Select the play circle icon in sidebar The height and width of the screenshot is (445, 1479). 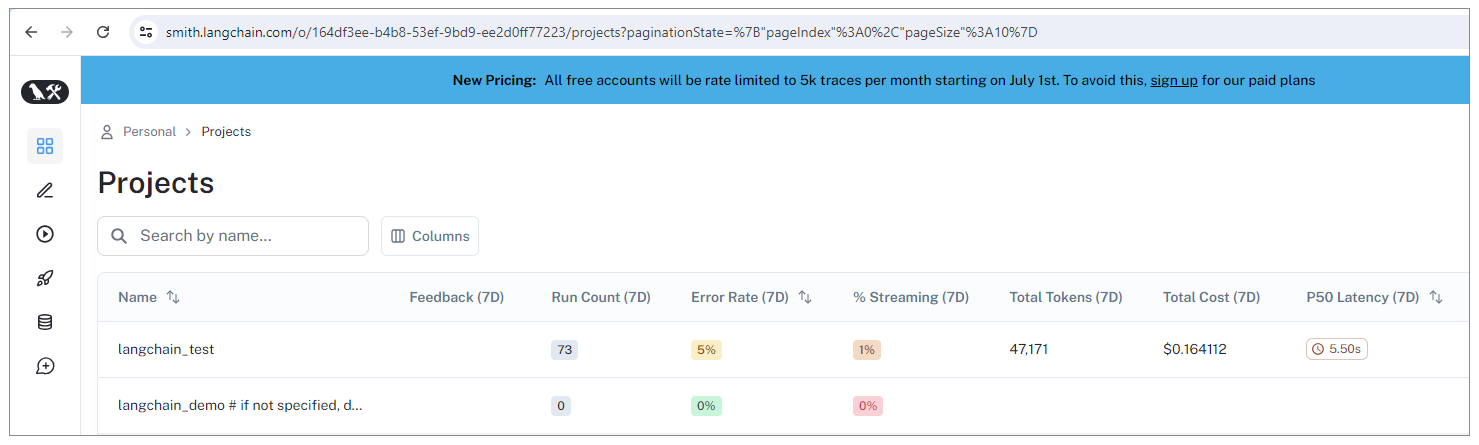45,234
